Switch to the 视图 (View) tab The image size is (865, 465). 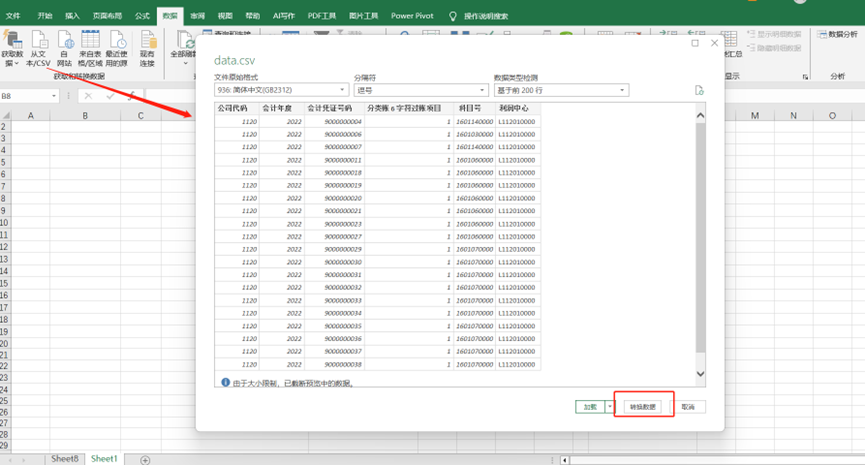(x=225, y=16)
